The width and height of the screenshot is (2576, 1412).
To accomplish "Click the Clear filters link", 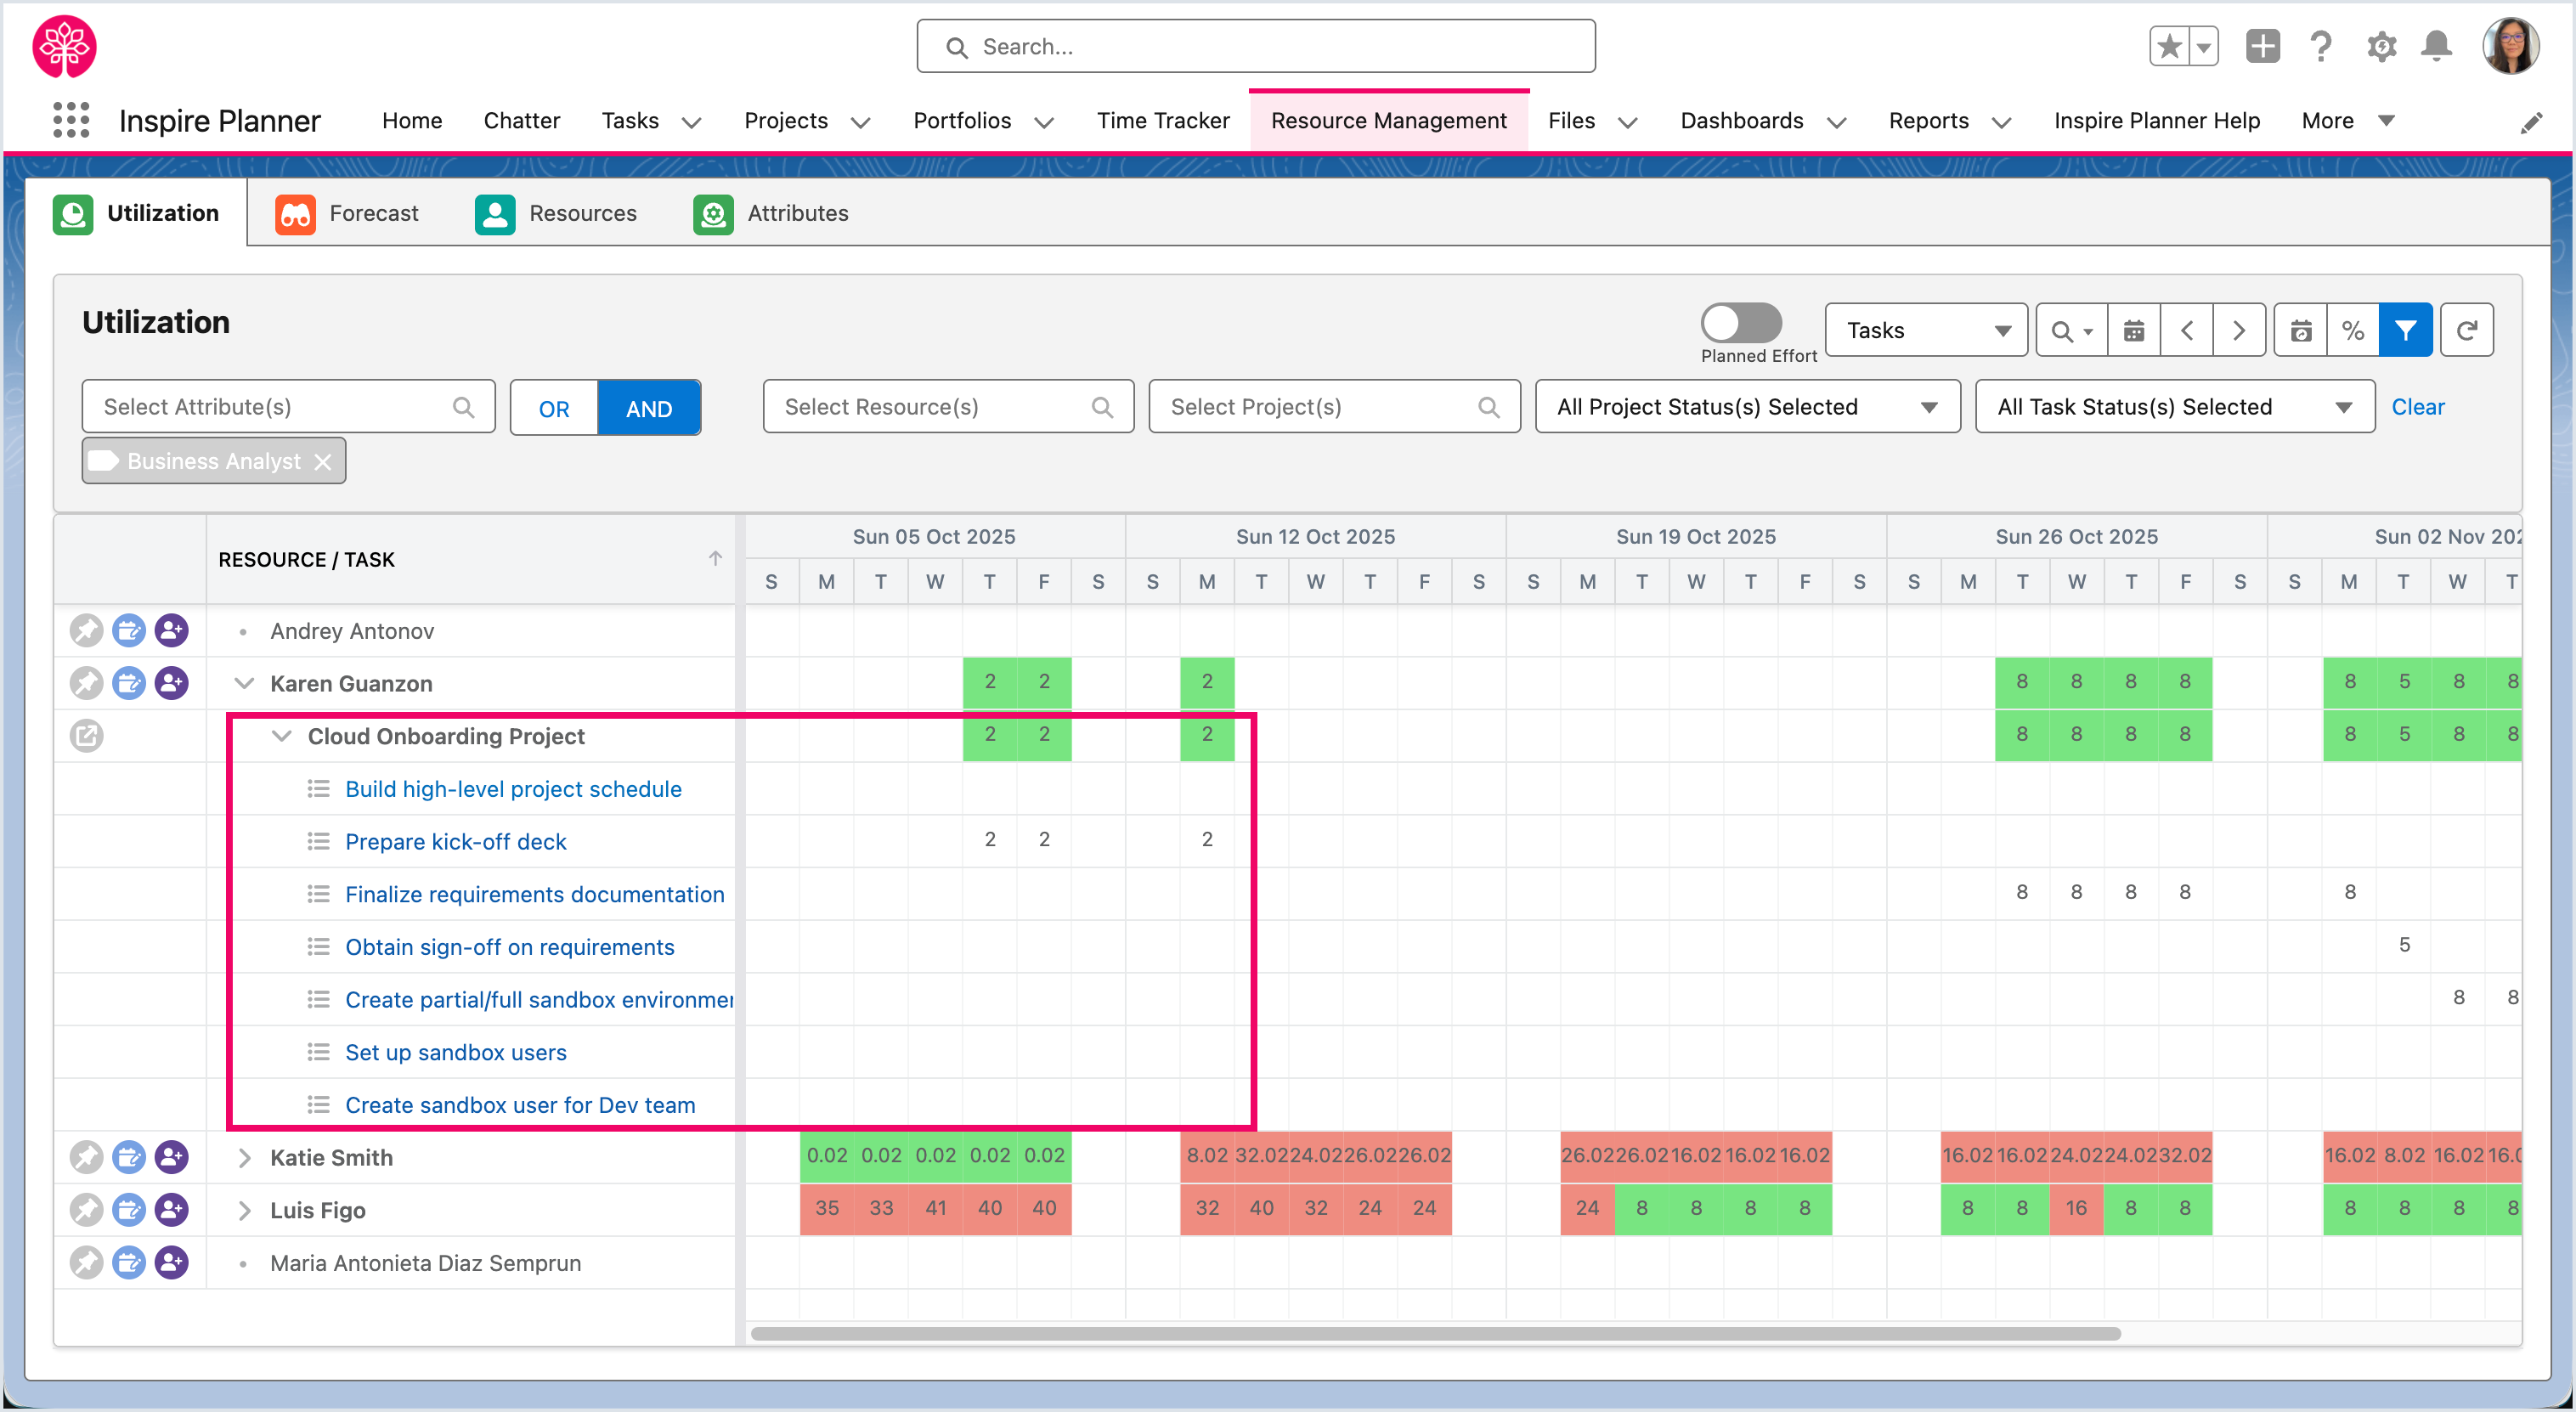I will pos(2417,407).
